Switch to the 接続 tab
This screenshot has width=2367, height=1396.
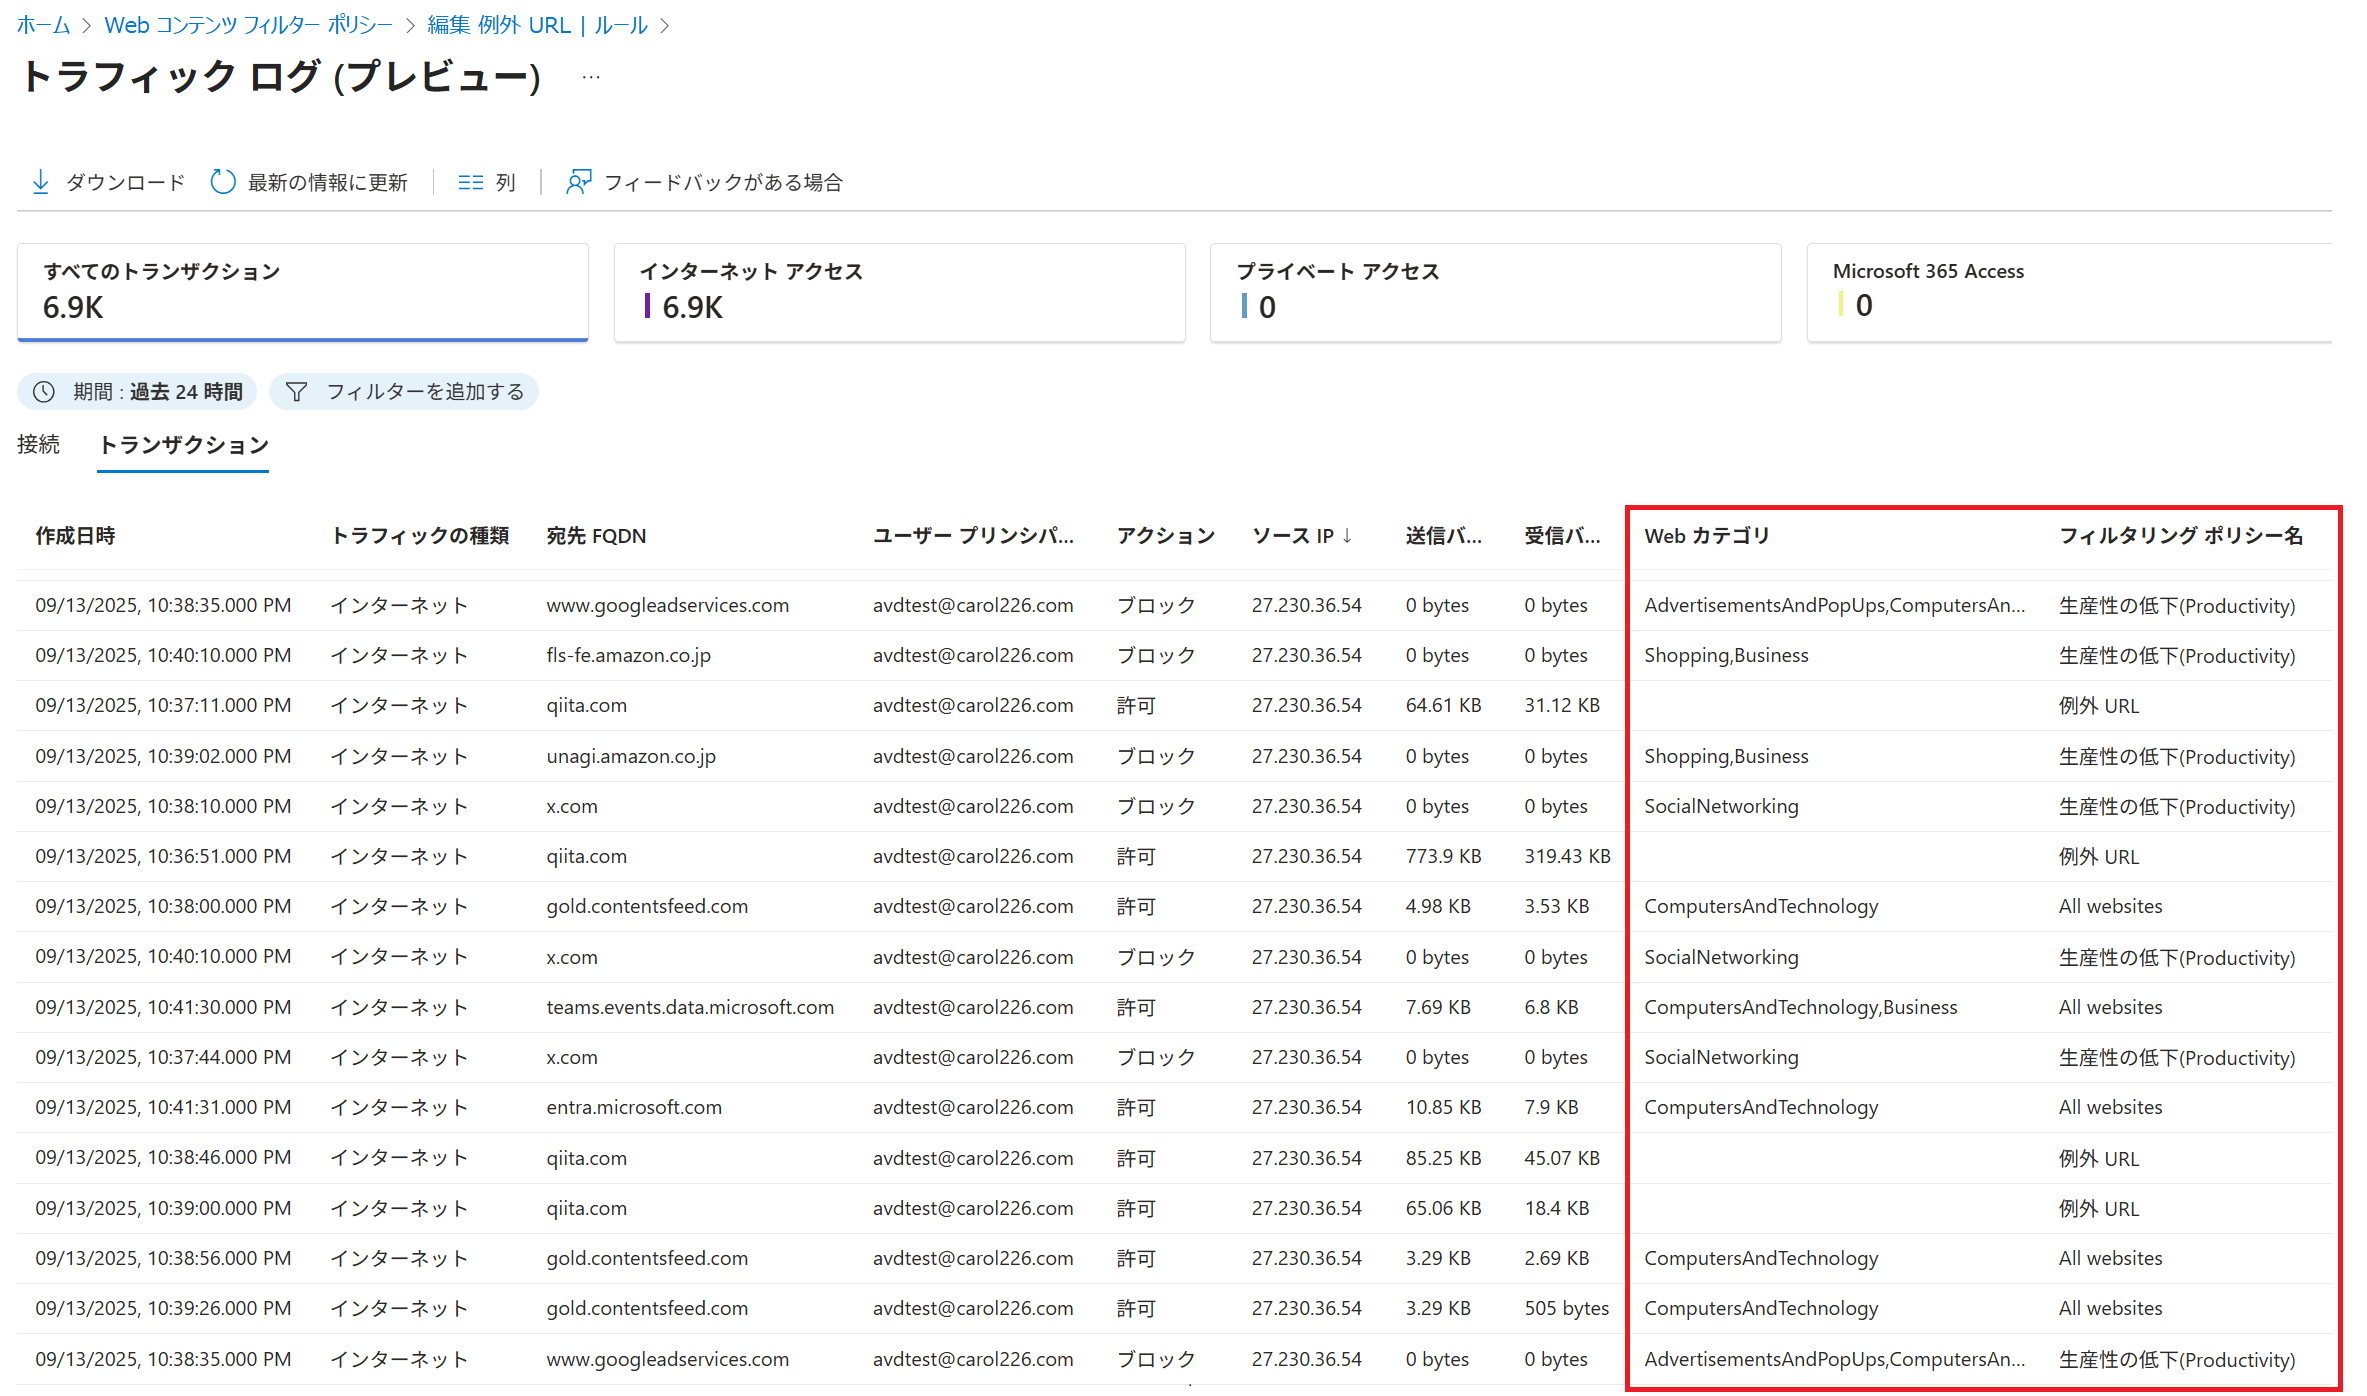tap(38, 445)
